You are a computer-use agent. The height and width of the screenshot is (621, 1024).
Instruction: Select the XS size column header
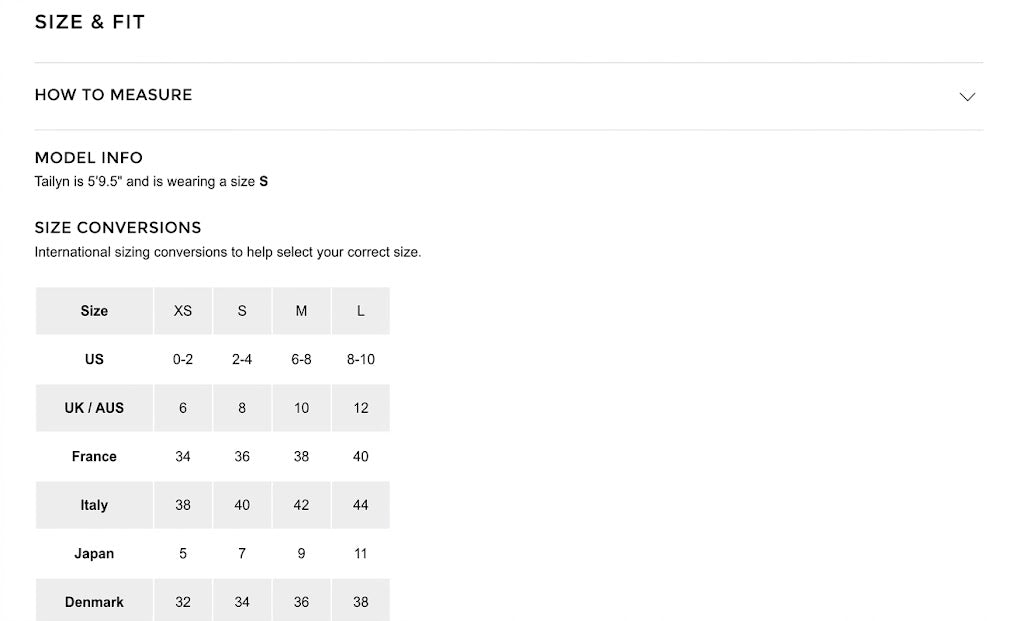pyautogui.click(x=183, y=311)
